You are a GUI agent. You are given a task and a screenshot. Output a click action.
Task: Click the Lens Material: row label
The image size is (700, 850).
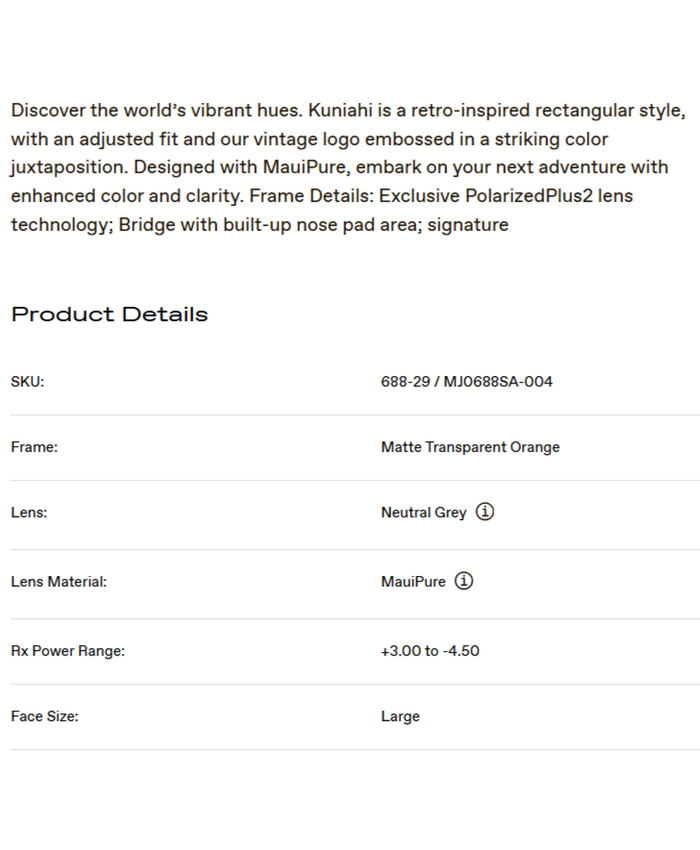click(x=59, y=582)
